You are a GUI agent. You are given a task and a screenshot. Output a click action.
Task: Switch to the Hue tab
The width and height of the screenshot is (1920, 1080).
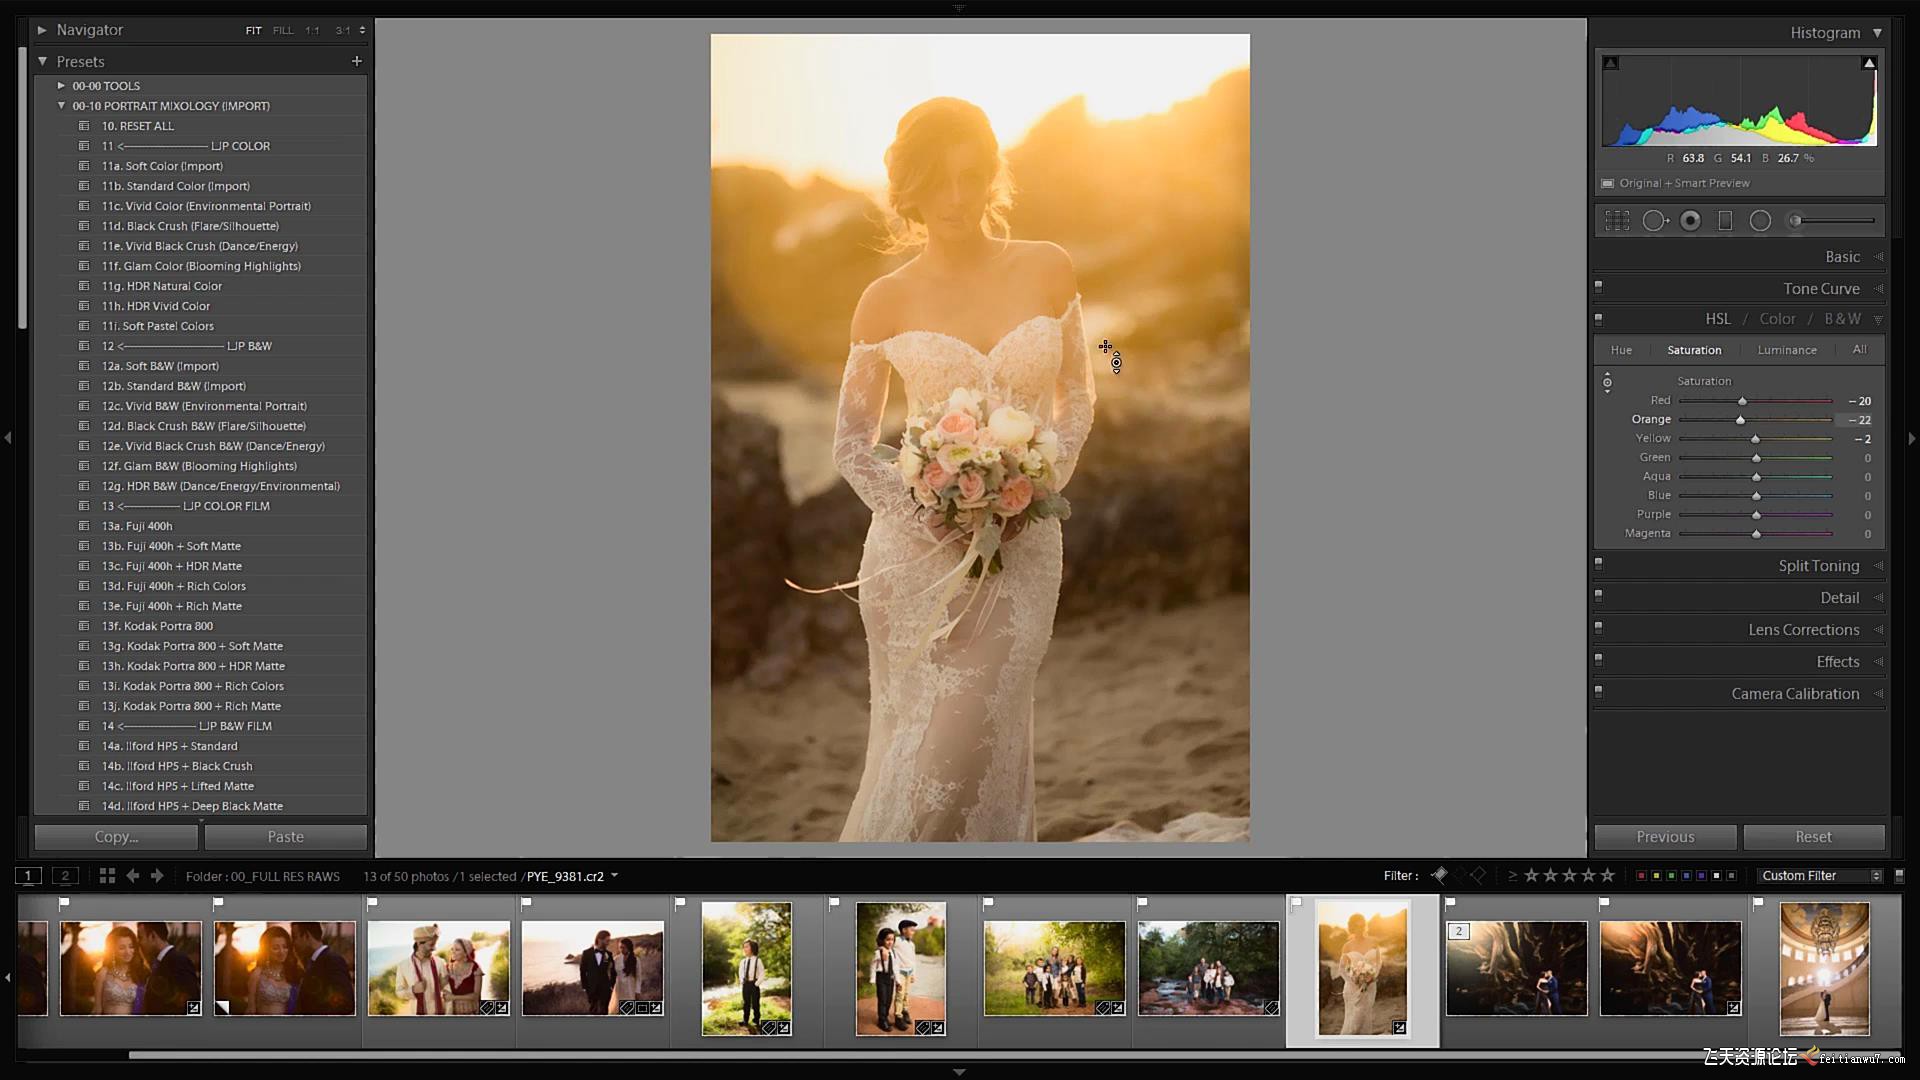click(x=1621, y=350)
